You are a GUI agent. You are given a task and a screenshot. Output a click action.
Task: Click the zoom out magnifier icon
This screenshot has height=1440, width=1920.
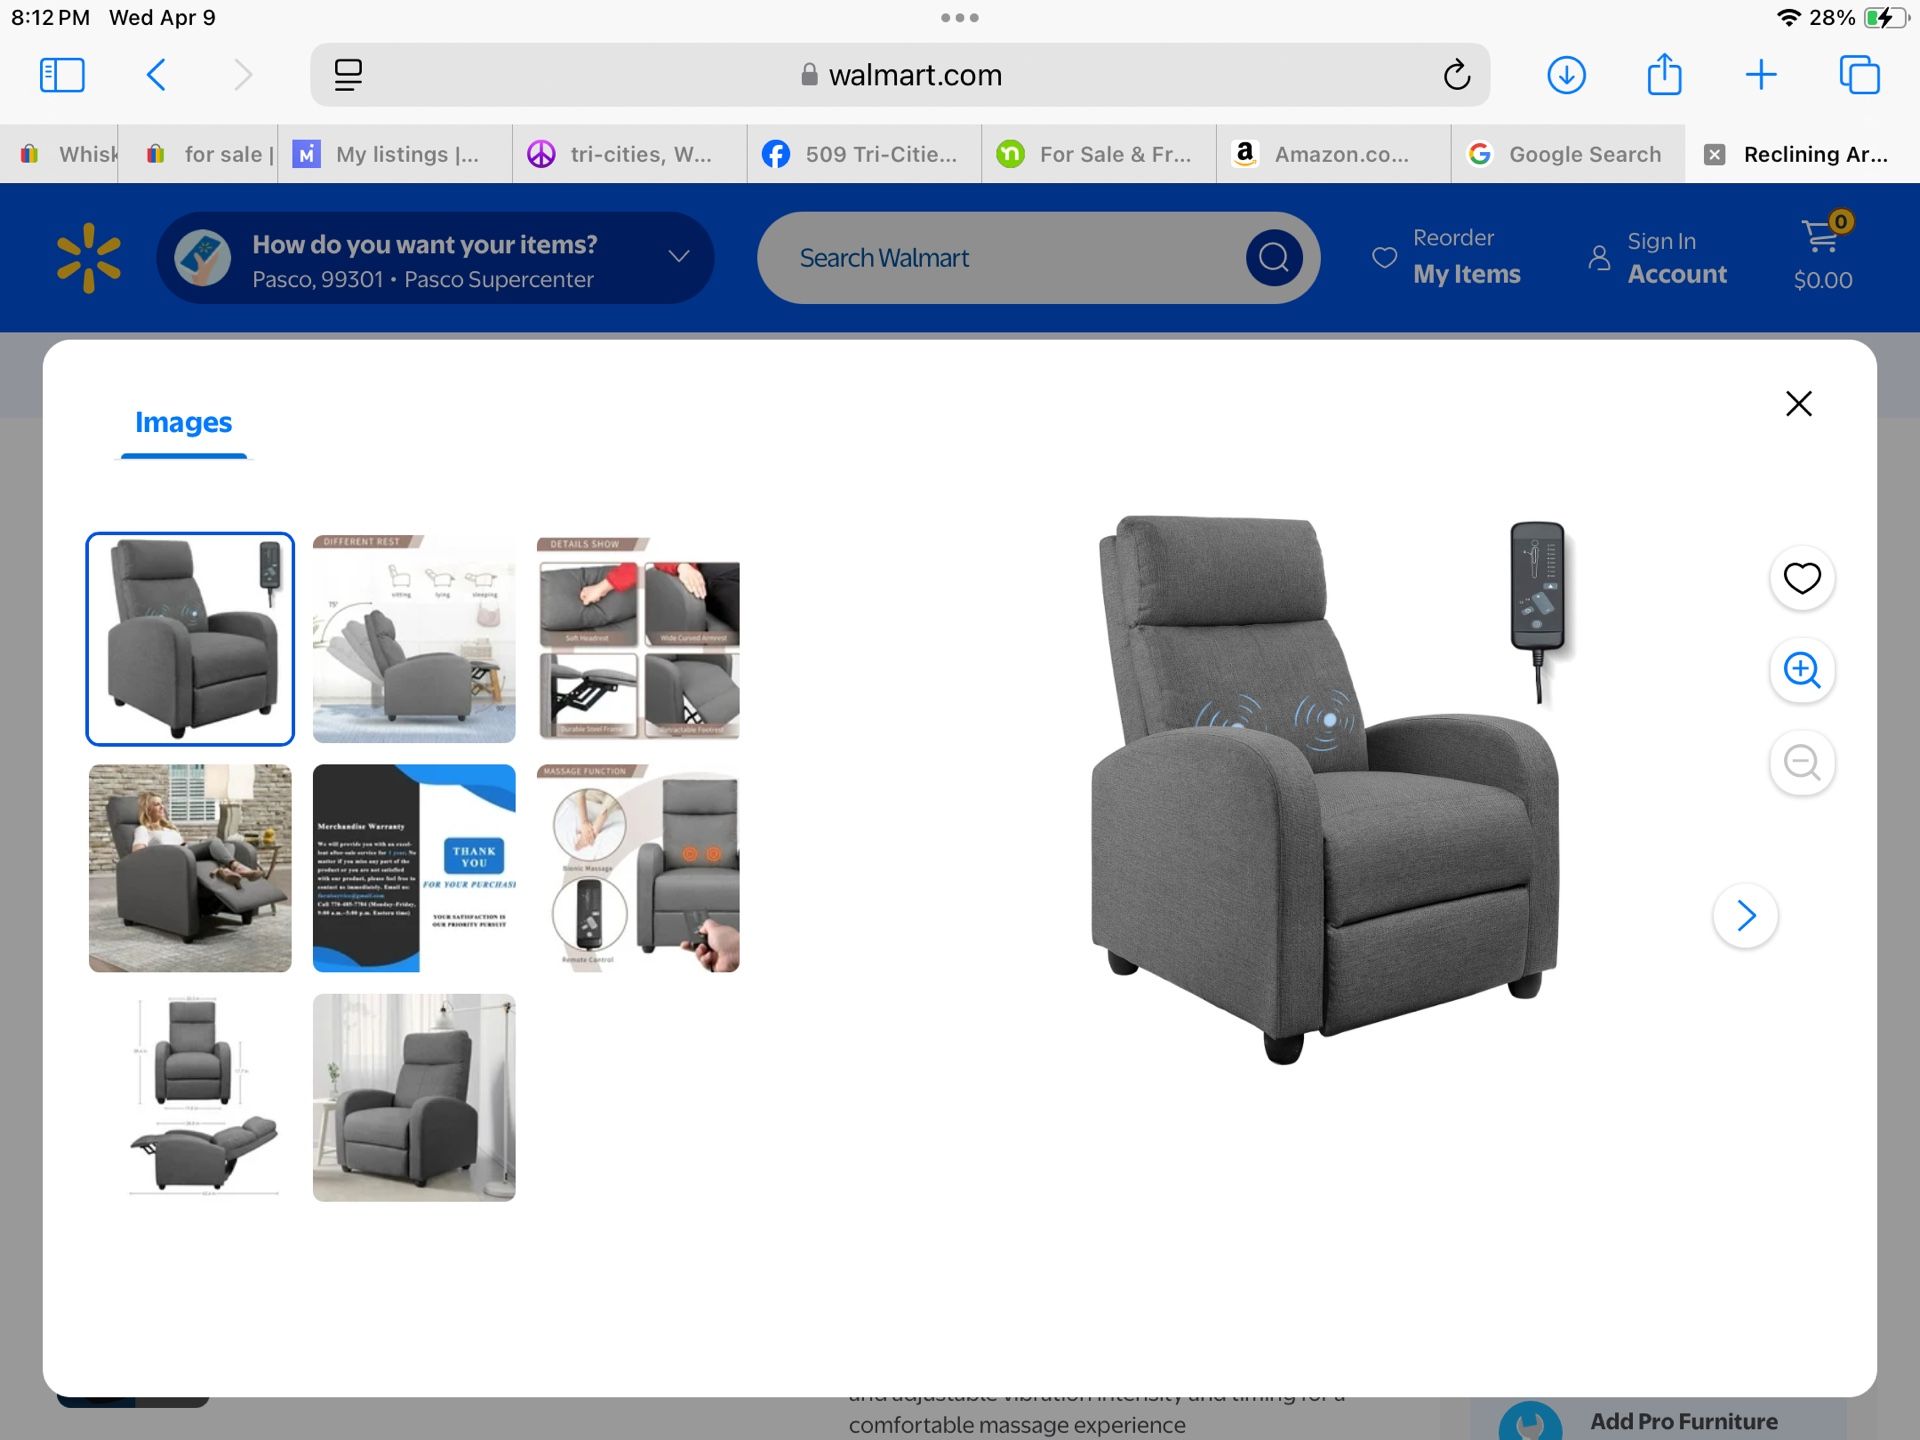point(1802,763)
